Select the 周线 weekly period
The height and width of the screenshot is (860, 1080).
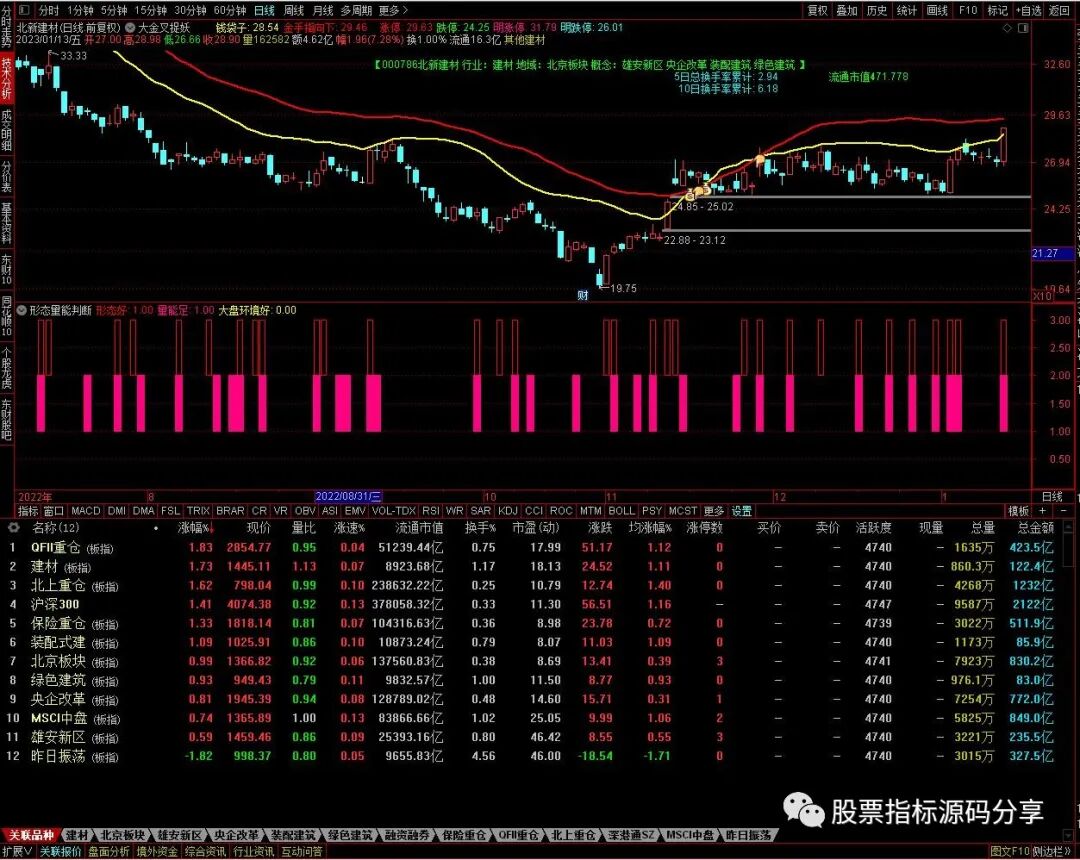[x=294, y=10]
